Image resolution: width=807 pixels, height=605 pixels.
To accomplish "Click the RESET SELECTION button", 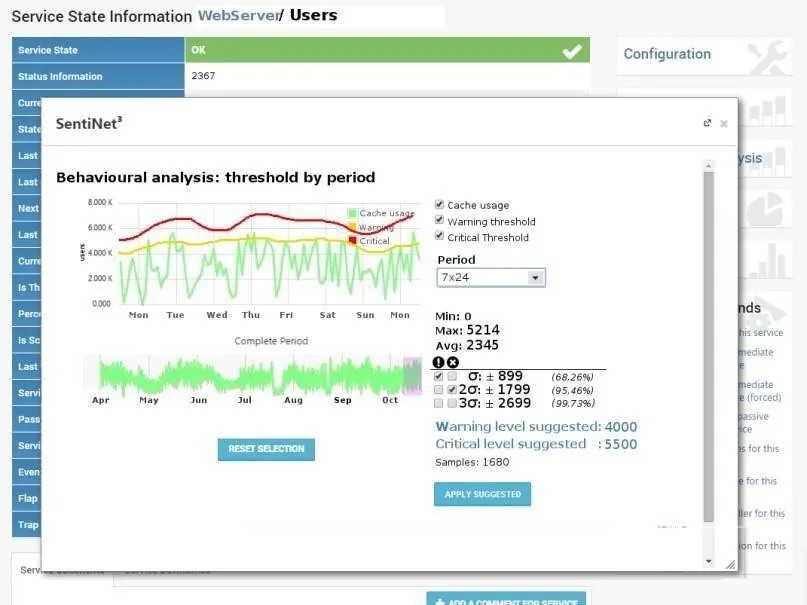I will click(266, 449).
